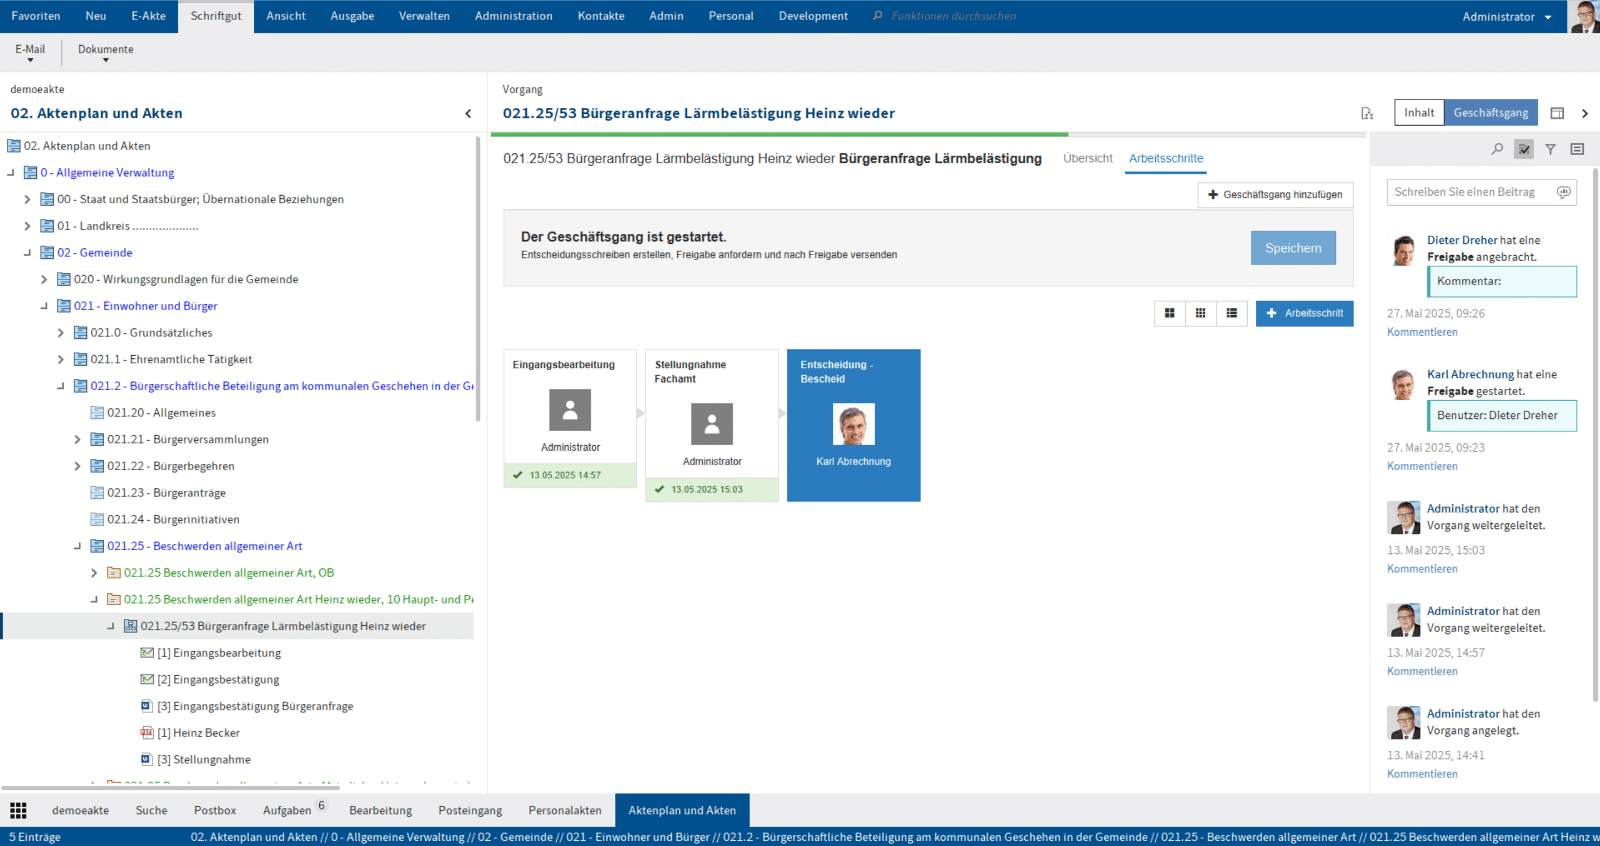Screen dimensions: 1600x846
Task: Click the green workflow progress bar
Action: [785, 134]
